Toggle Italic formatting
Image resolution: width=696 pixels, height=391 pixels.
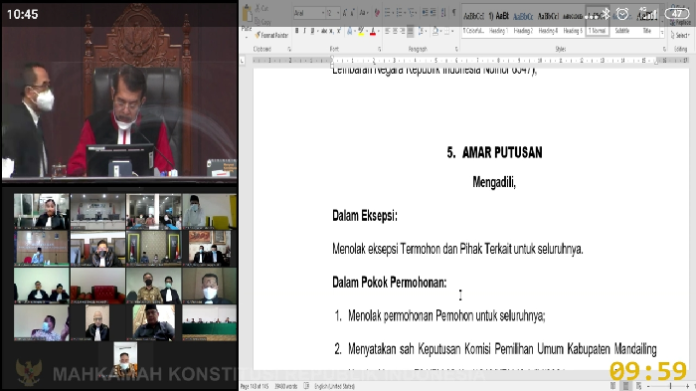coord(304,31)
